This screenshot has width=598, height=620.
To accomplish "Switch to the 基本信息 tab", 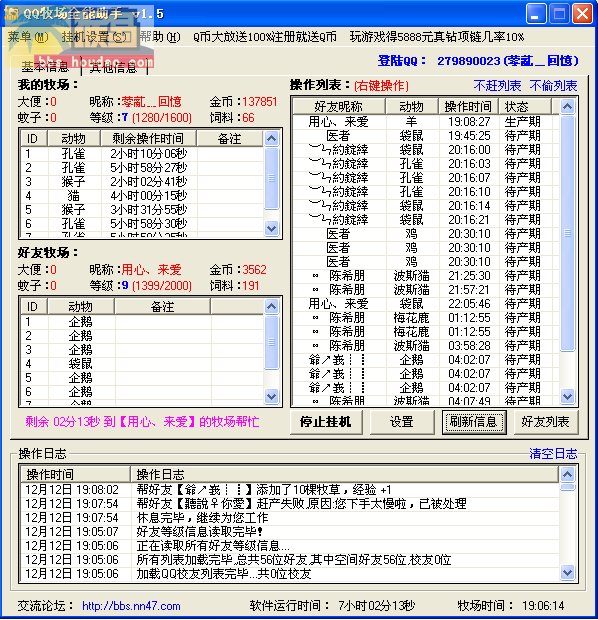I will [x=45, y=67].
